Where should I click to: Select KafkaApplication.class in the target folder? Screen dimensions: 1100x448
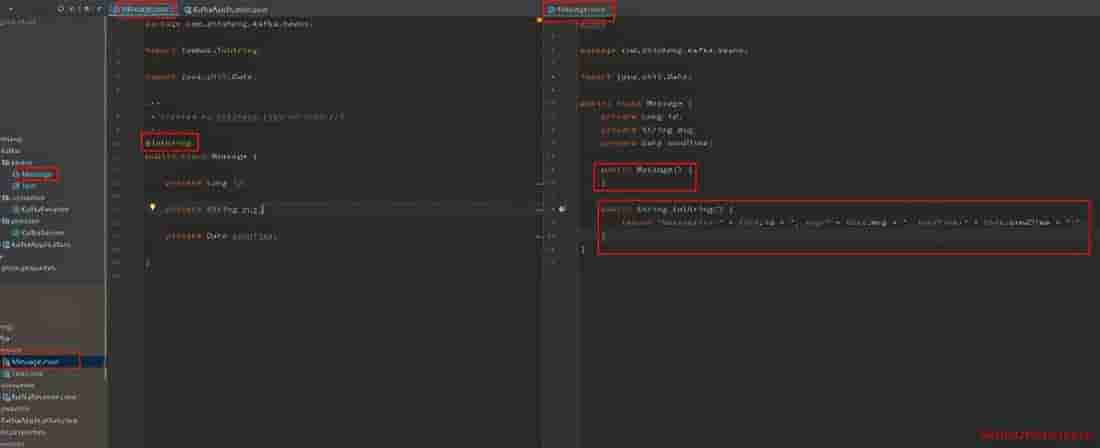click(39, 420)
